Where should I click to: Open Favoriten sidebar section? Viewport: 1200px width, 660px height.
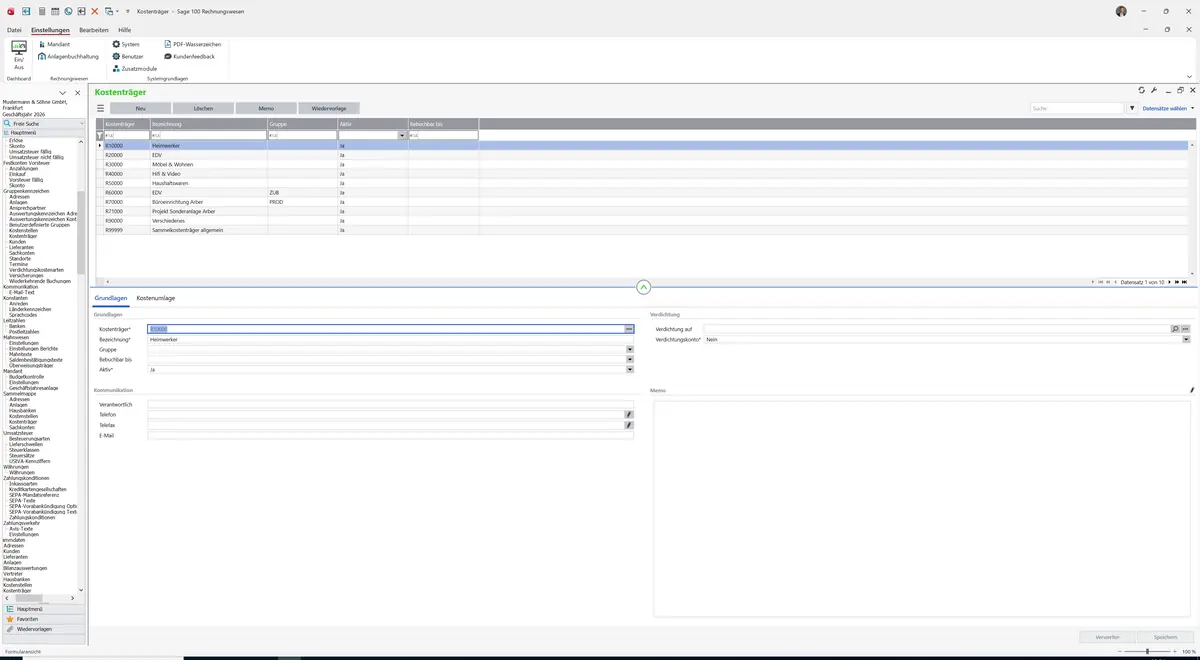pyautogui.click(x=43, y=619)
